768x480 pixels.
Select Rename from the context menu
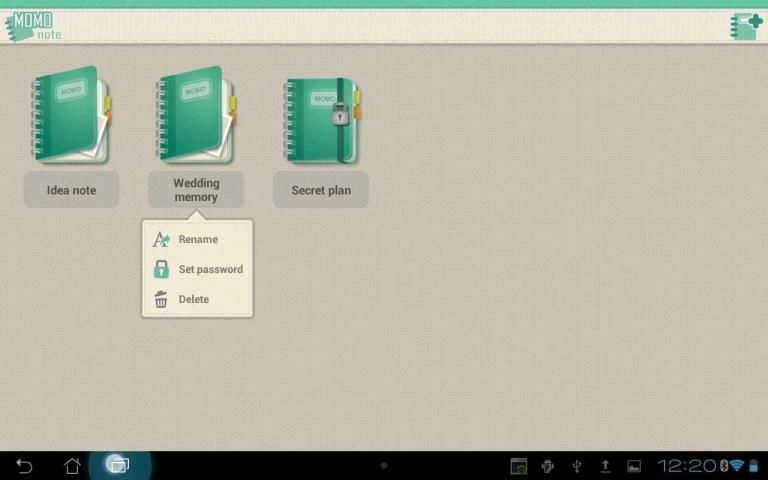pos(197,239)
